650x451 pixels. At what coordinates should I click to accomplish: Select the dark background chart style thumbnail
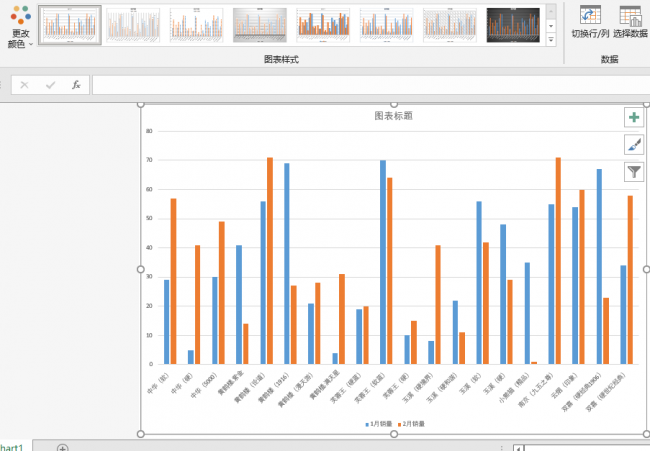513,25
